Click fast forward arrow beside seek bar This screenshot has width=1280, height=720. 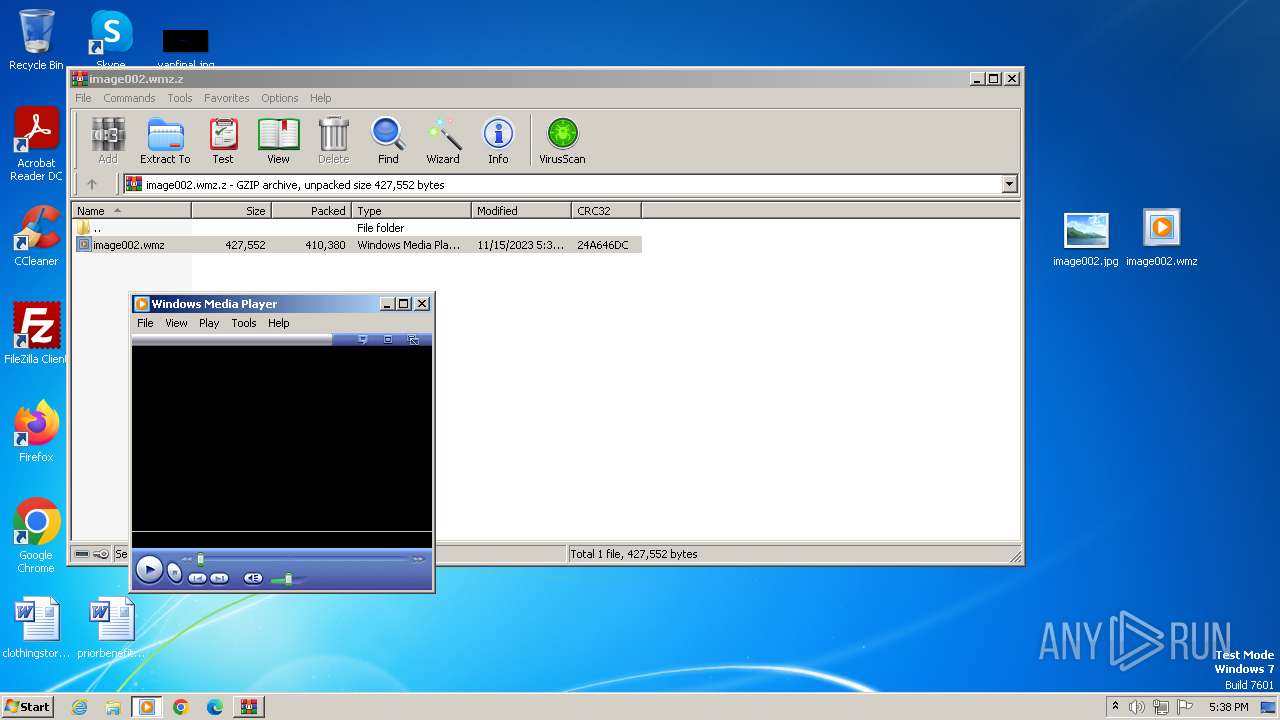click(x=419, y=559)
